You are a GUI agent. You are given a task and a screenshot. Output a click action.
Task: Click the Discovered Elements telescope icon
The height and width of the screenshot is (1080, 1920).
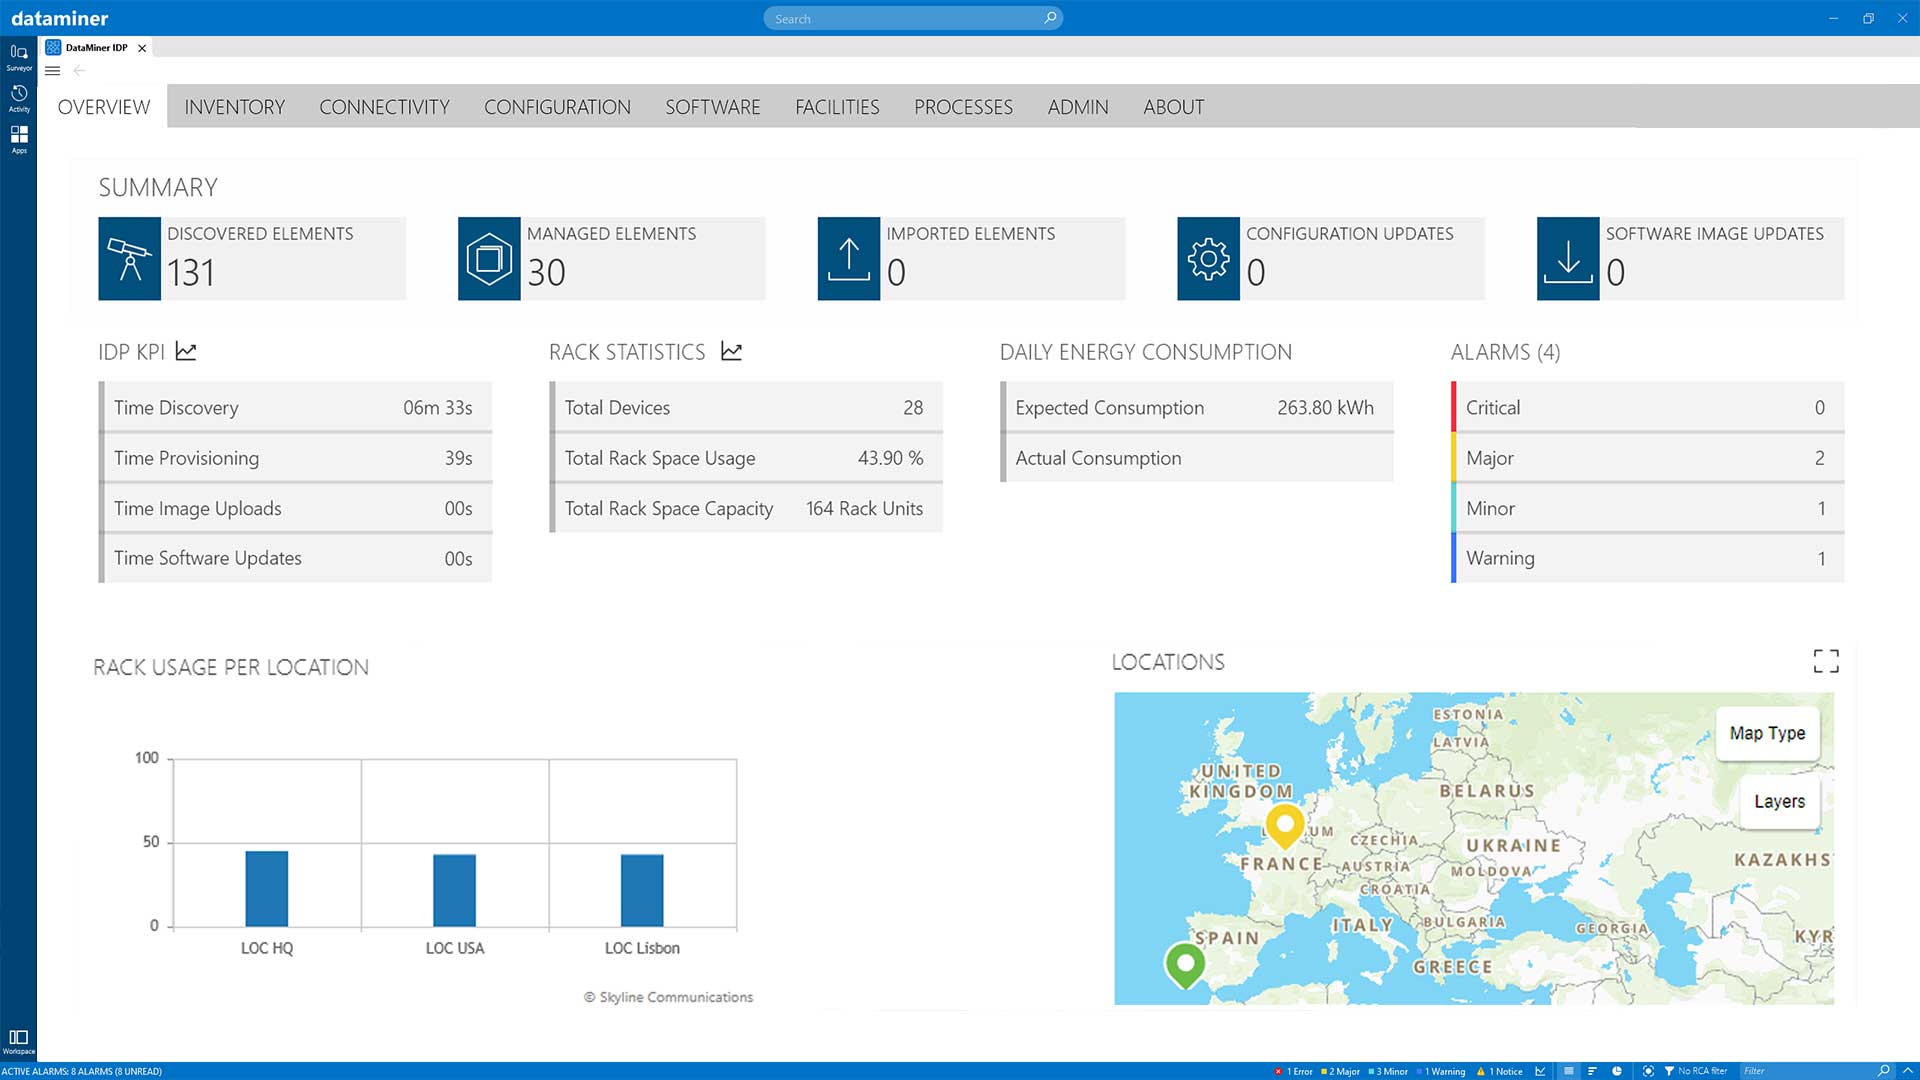click(x=128, y=258)
